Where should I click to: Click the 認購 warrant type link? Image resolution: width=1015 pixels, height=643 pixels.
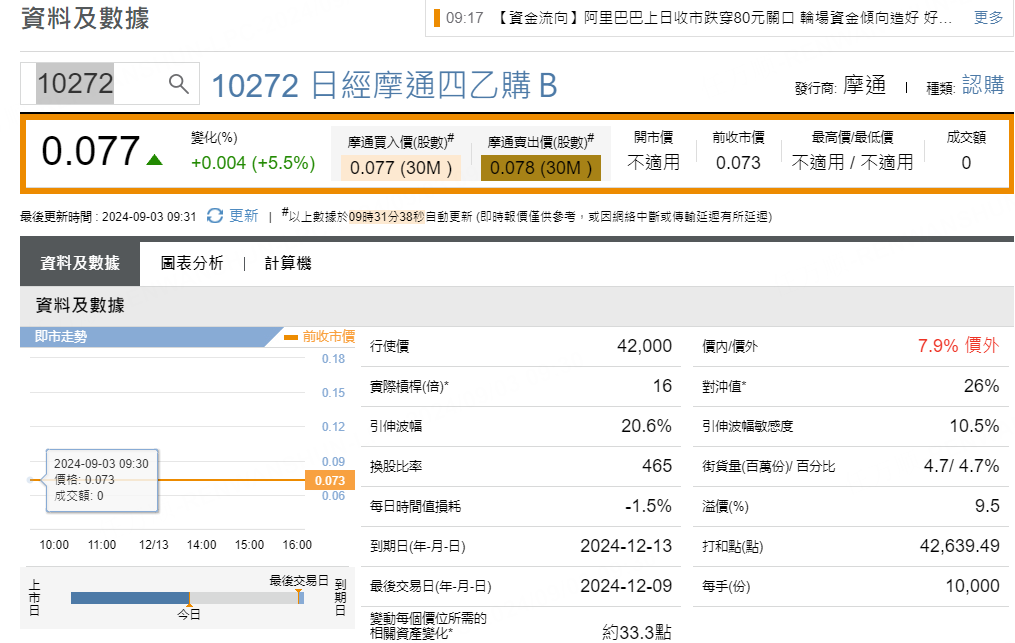click(982, 86)
